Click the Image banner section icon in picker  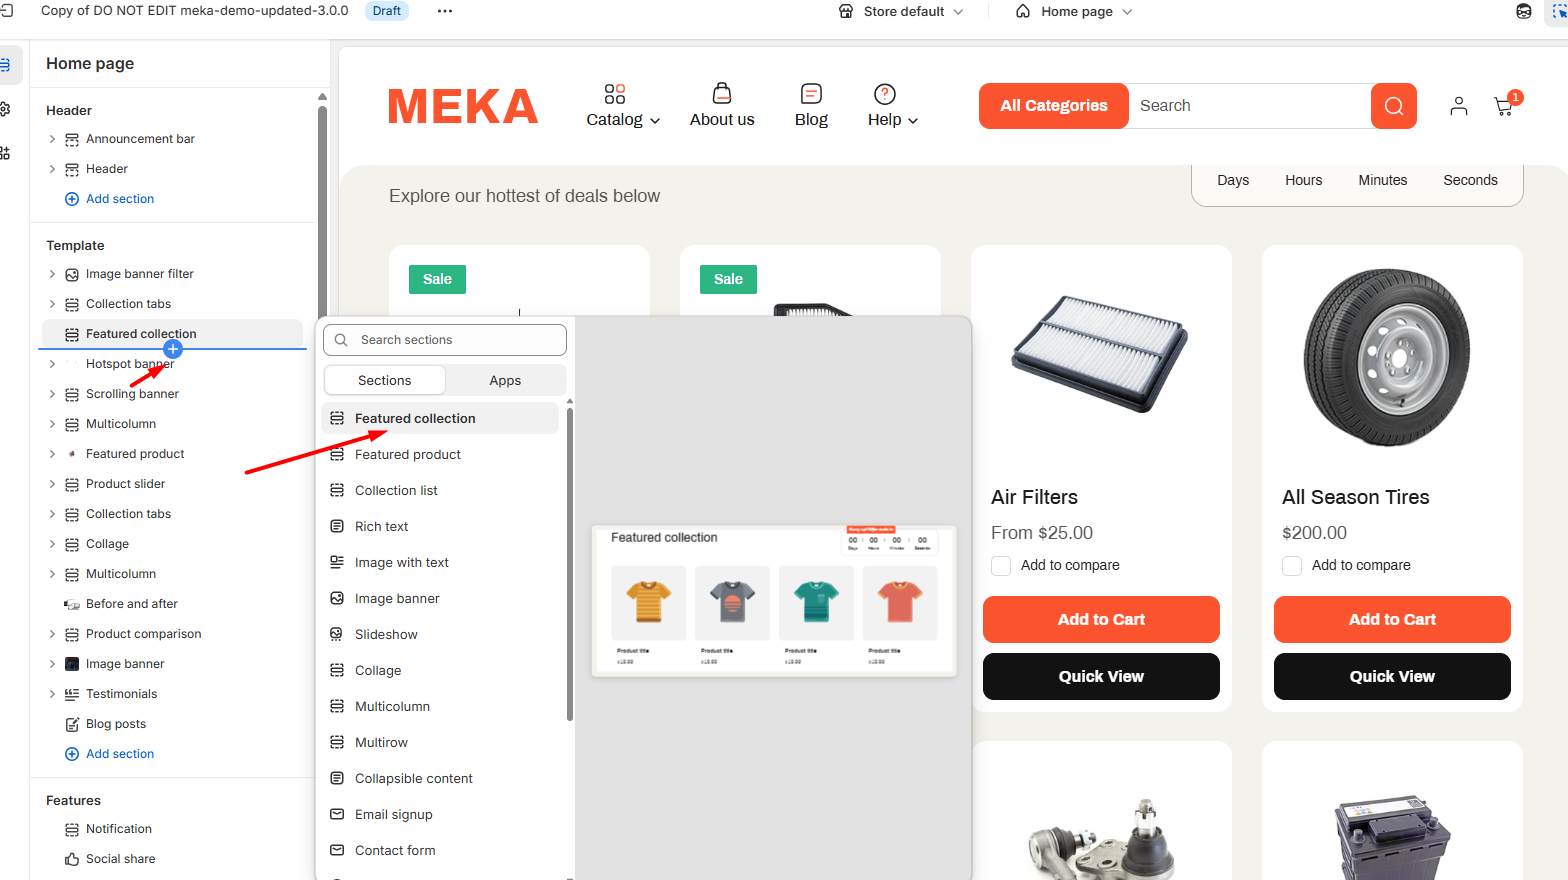coord(337,598)
